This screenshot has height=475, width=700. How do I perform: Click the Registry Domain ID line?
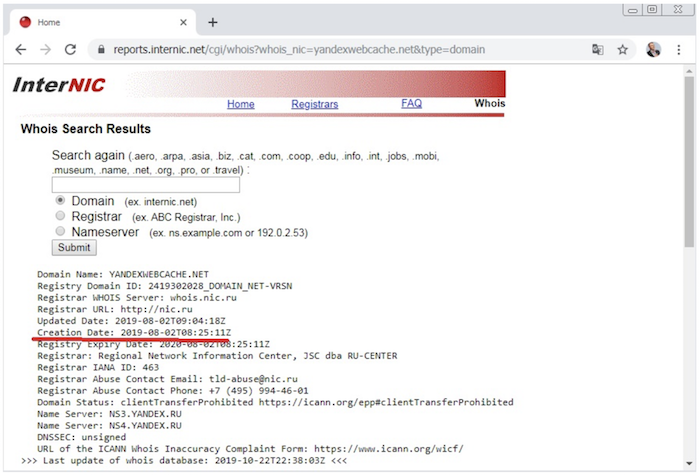165,286
